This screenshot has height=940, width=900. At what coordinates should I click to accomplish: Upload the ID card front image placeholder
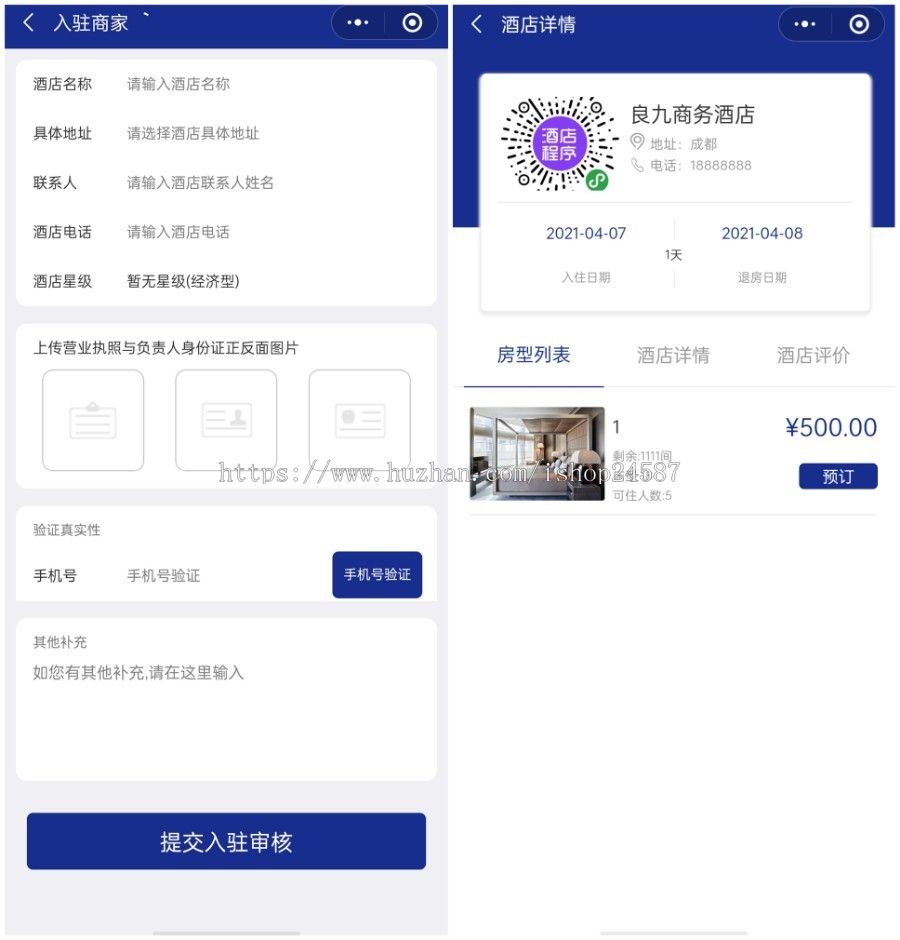click(226, 420)
